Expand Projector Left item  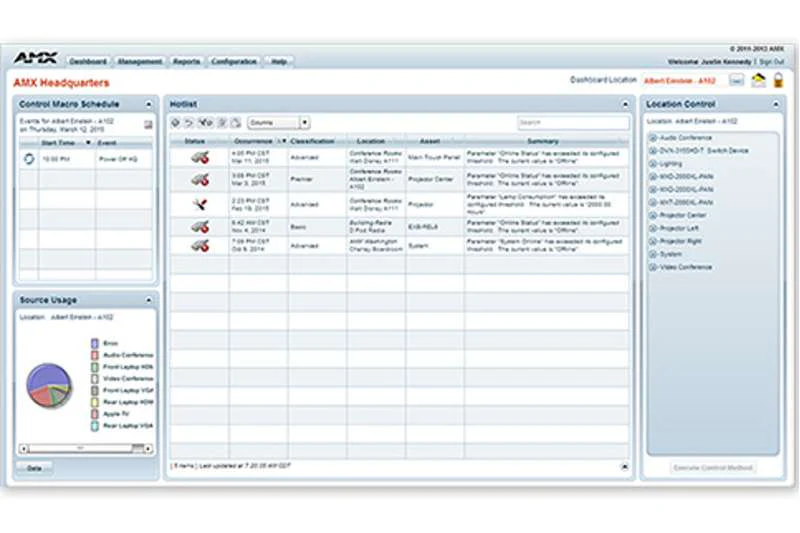tap(653, 228)
